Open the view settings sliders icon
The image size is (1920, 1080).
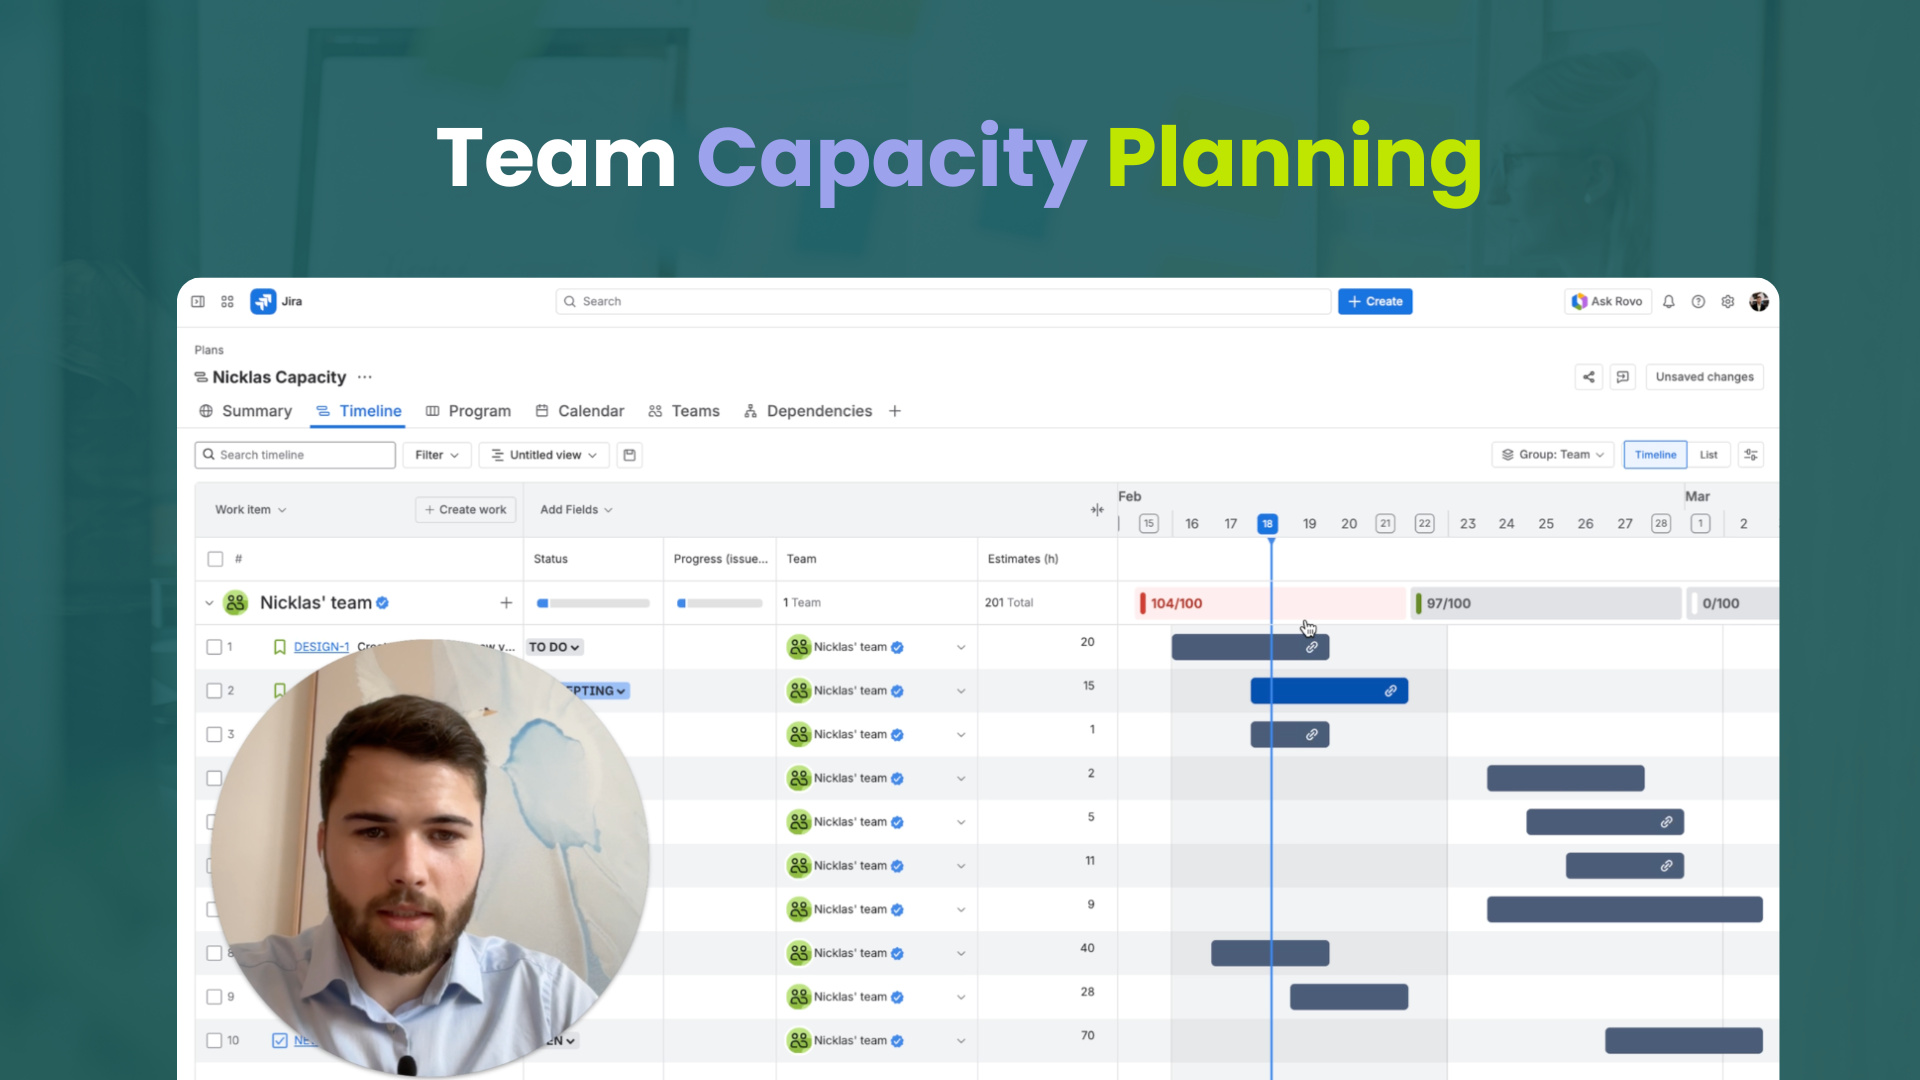[1751, 455]
